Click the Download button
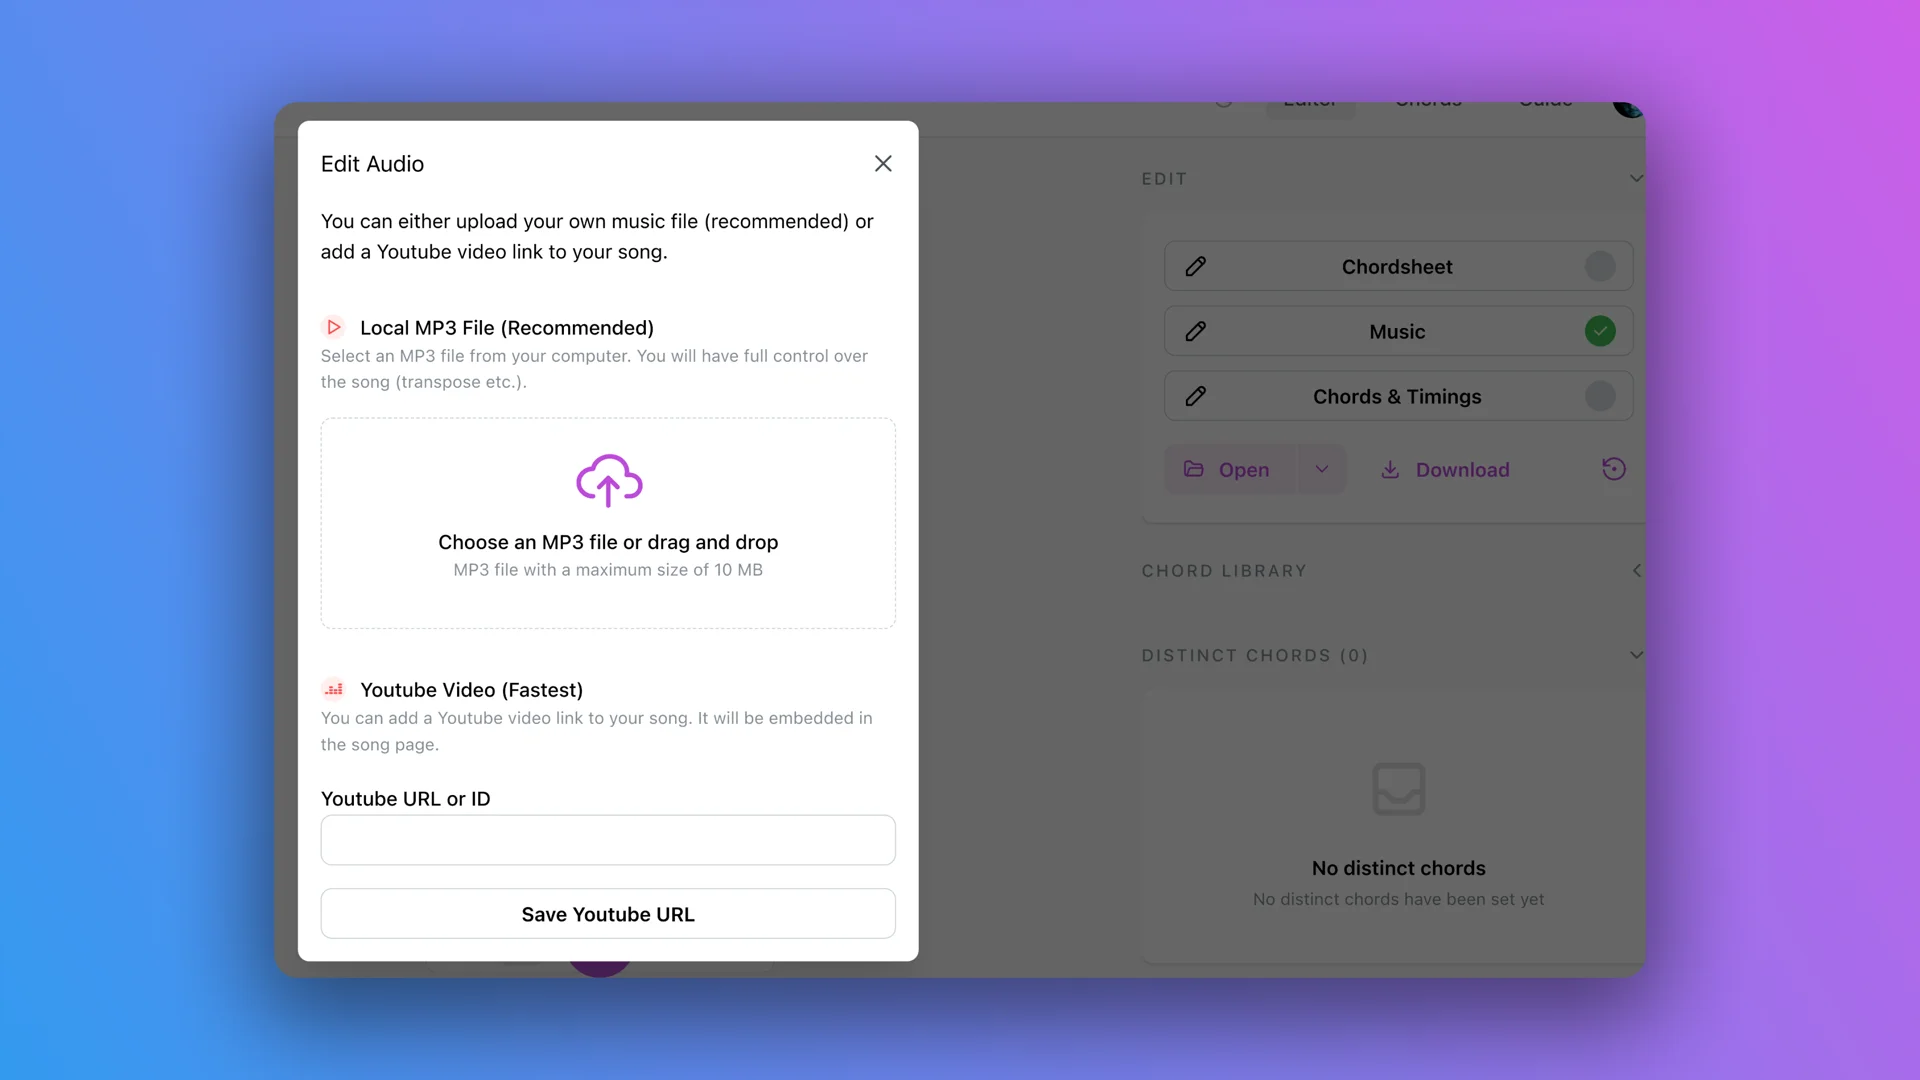This screenshot has height=1080, width=1920. tap(1445, 469)
